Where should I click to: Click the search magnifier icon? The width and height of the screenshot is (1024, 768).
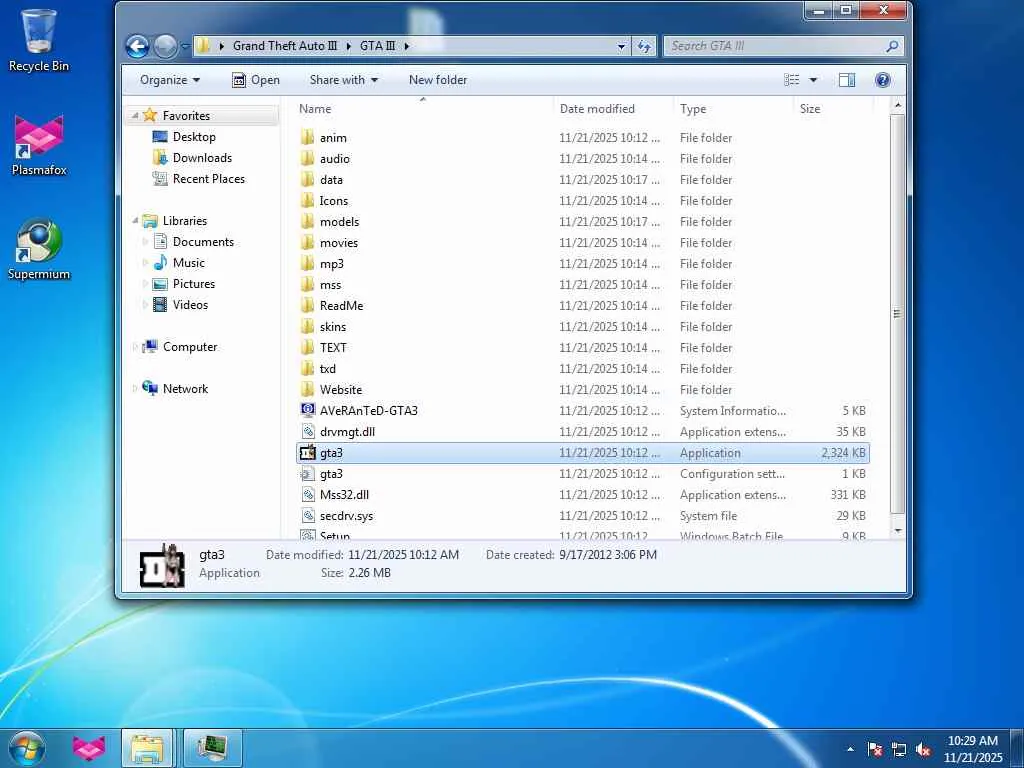(x=892, y=46)
